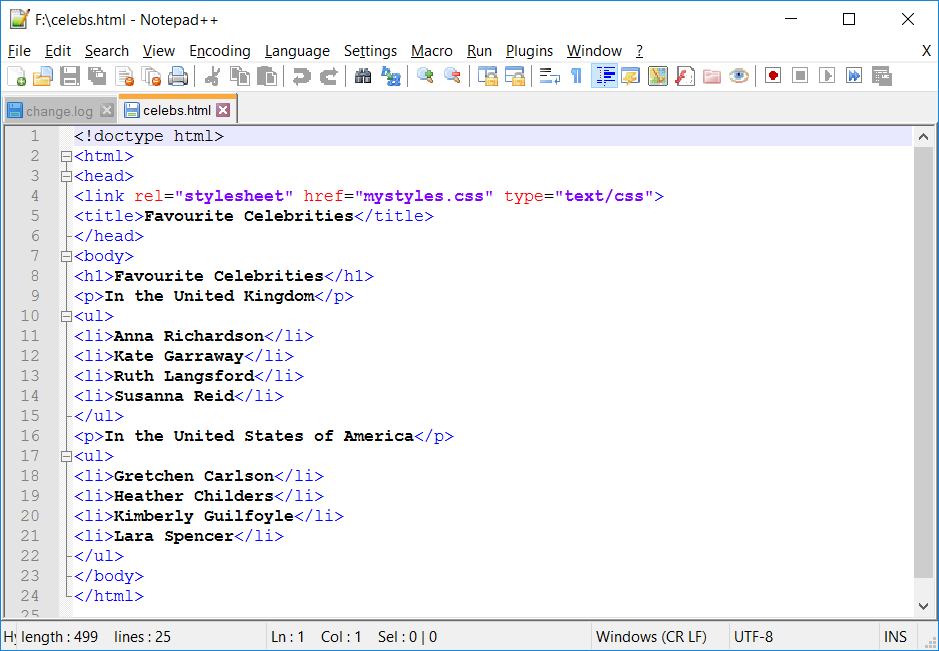
Task: Click the Save Recorded Macro icon
Action: [x=882, y=77]
